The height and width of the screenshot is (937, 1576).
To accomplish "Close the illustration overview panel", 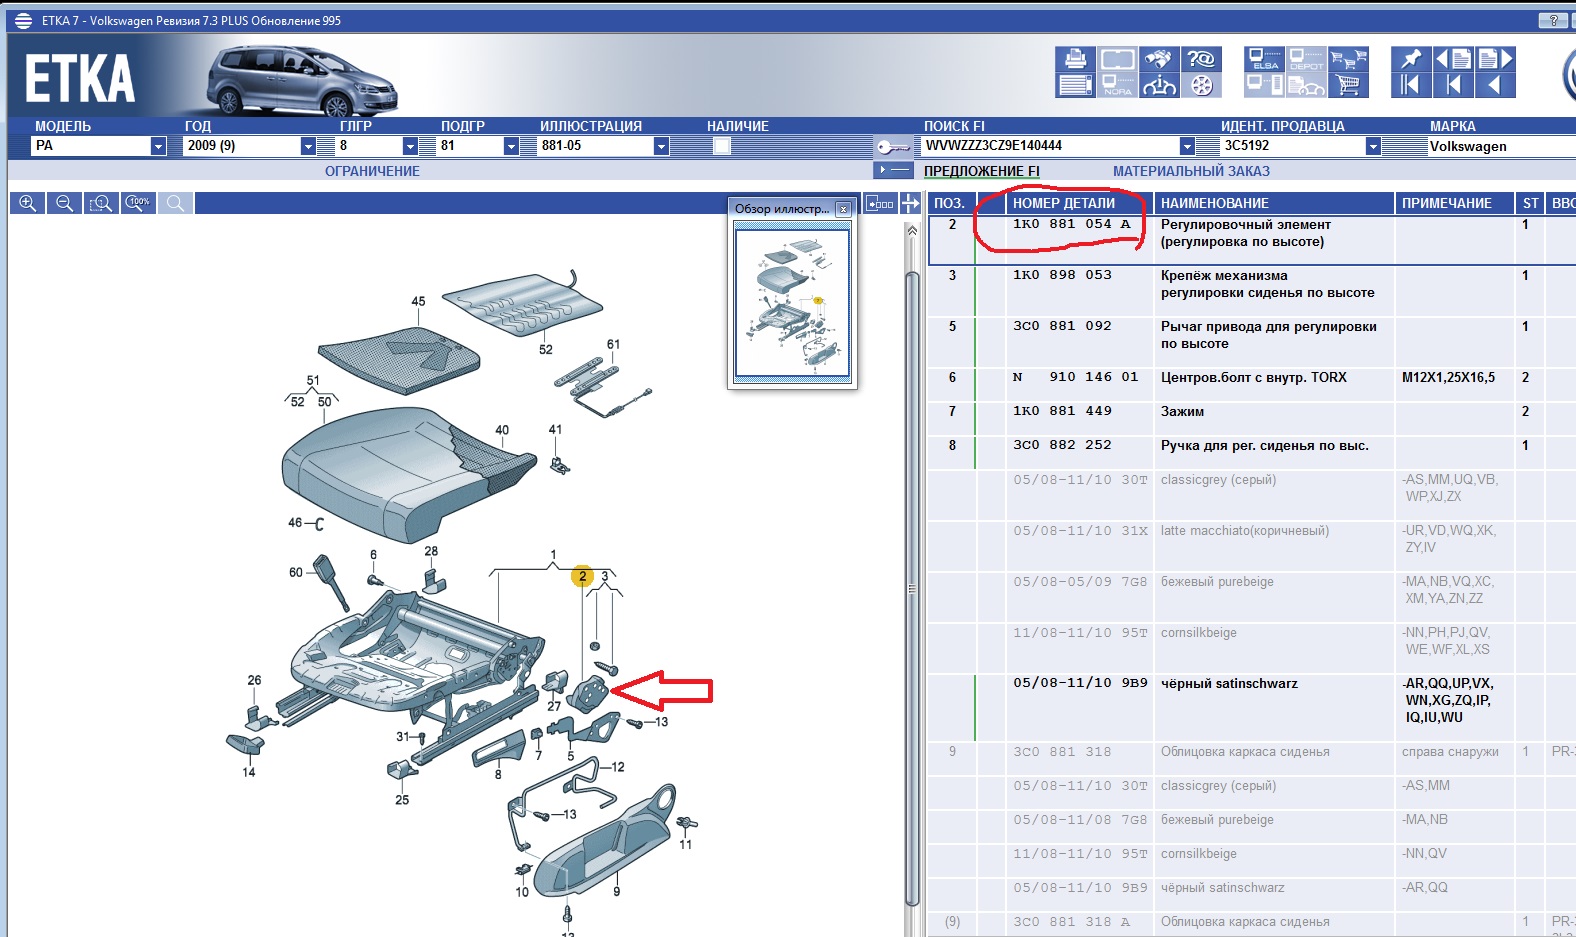I will (x=843, y=209).
